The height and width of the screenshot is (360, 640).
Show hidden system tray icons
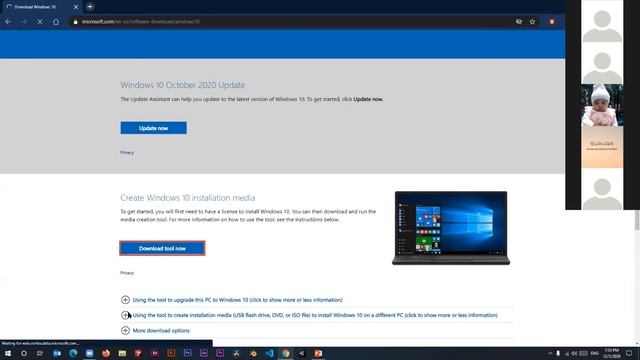click(550, 353)
